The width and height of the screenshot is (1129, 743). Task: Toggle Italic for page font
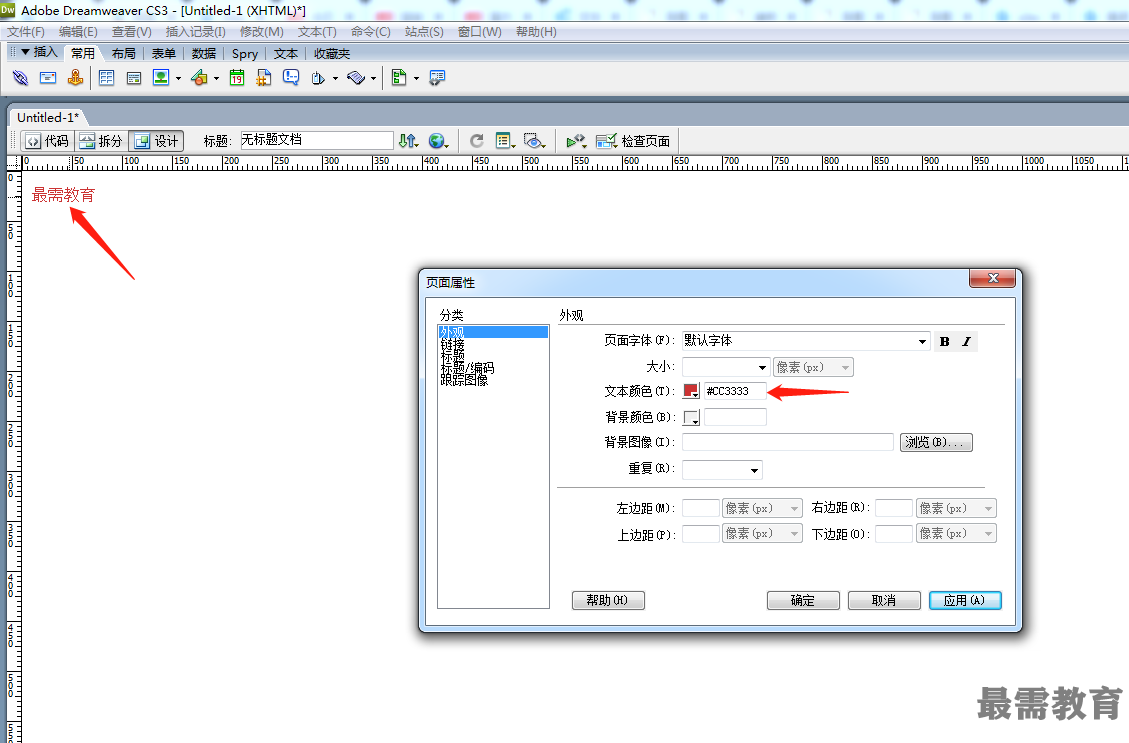[966, 342]
